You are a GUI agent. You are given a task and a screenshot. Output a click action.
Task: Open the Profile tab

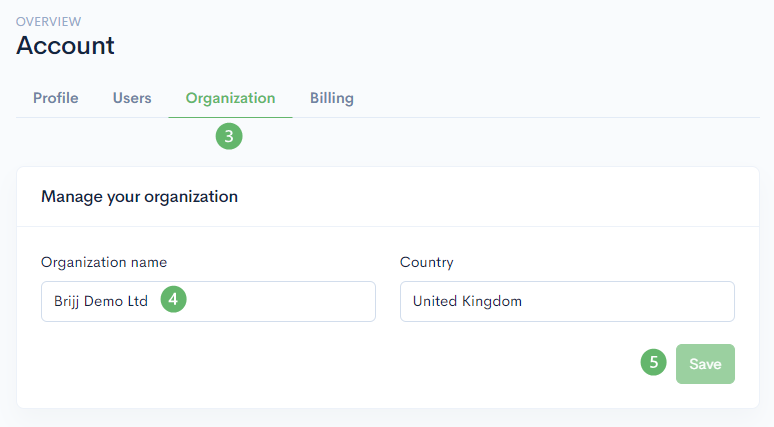(x=55, y=98)
